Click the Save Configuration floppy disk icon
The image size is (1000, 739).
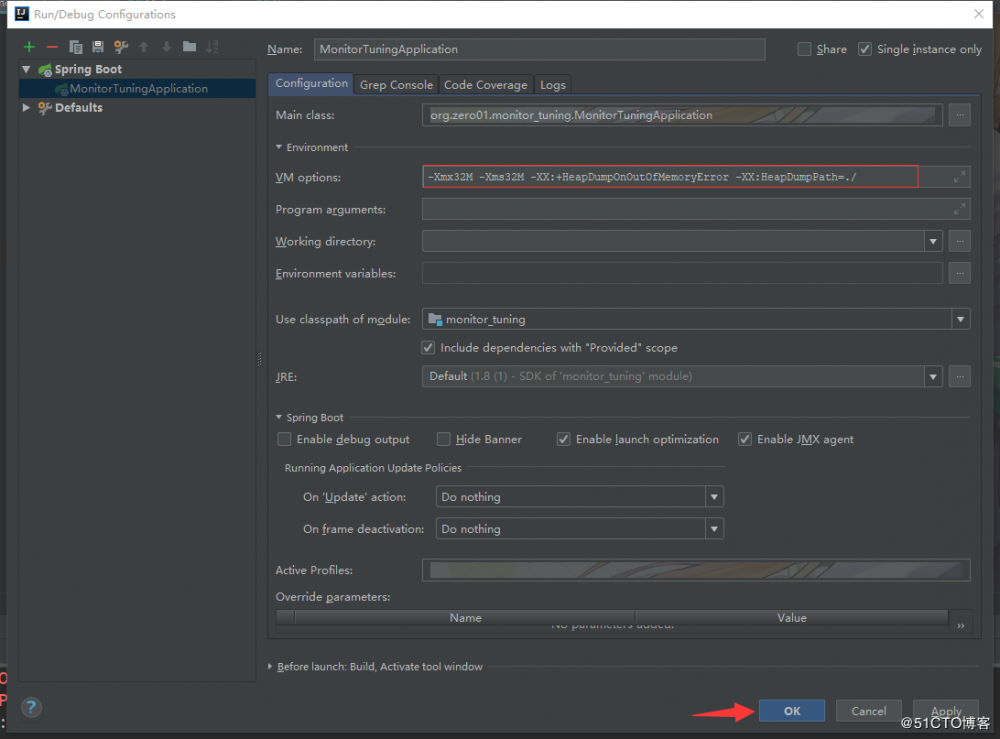coord(98,47)
